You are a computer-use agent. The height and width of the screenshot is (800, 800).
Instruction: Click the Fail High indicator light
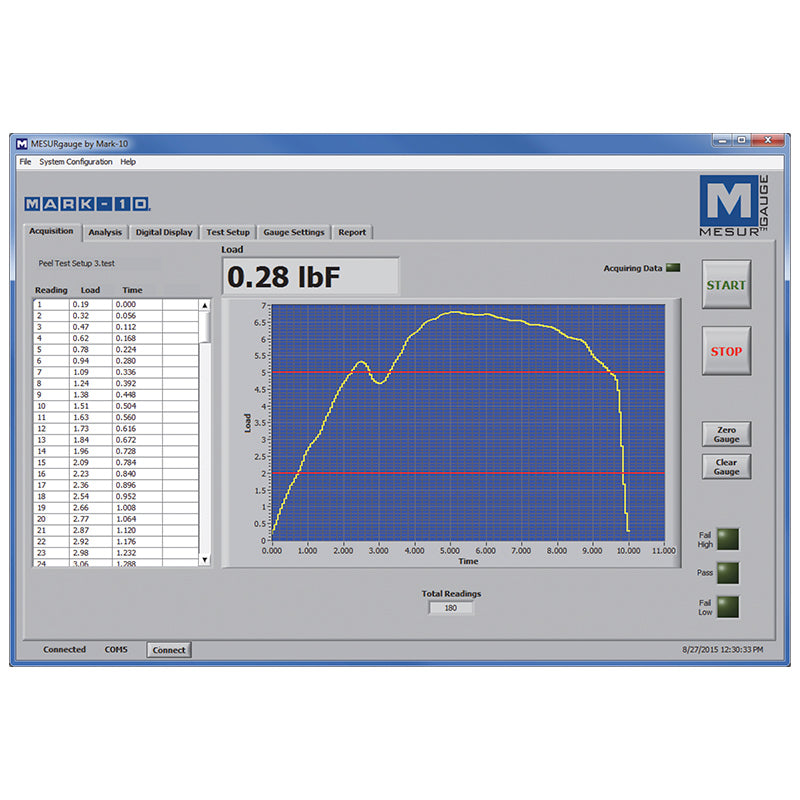tap(726, 537)
